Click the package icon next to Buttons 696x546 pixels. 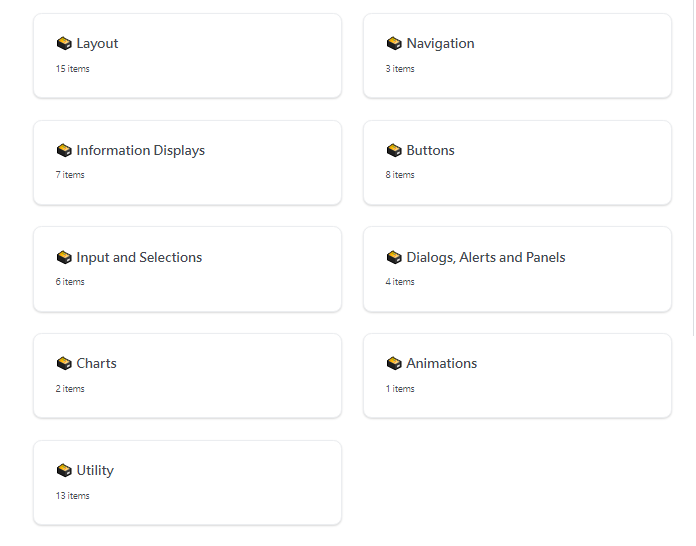point(394,150)
